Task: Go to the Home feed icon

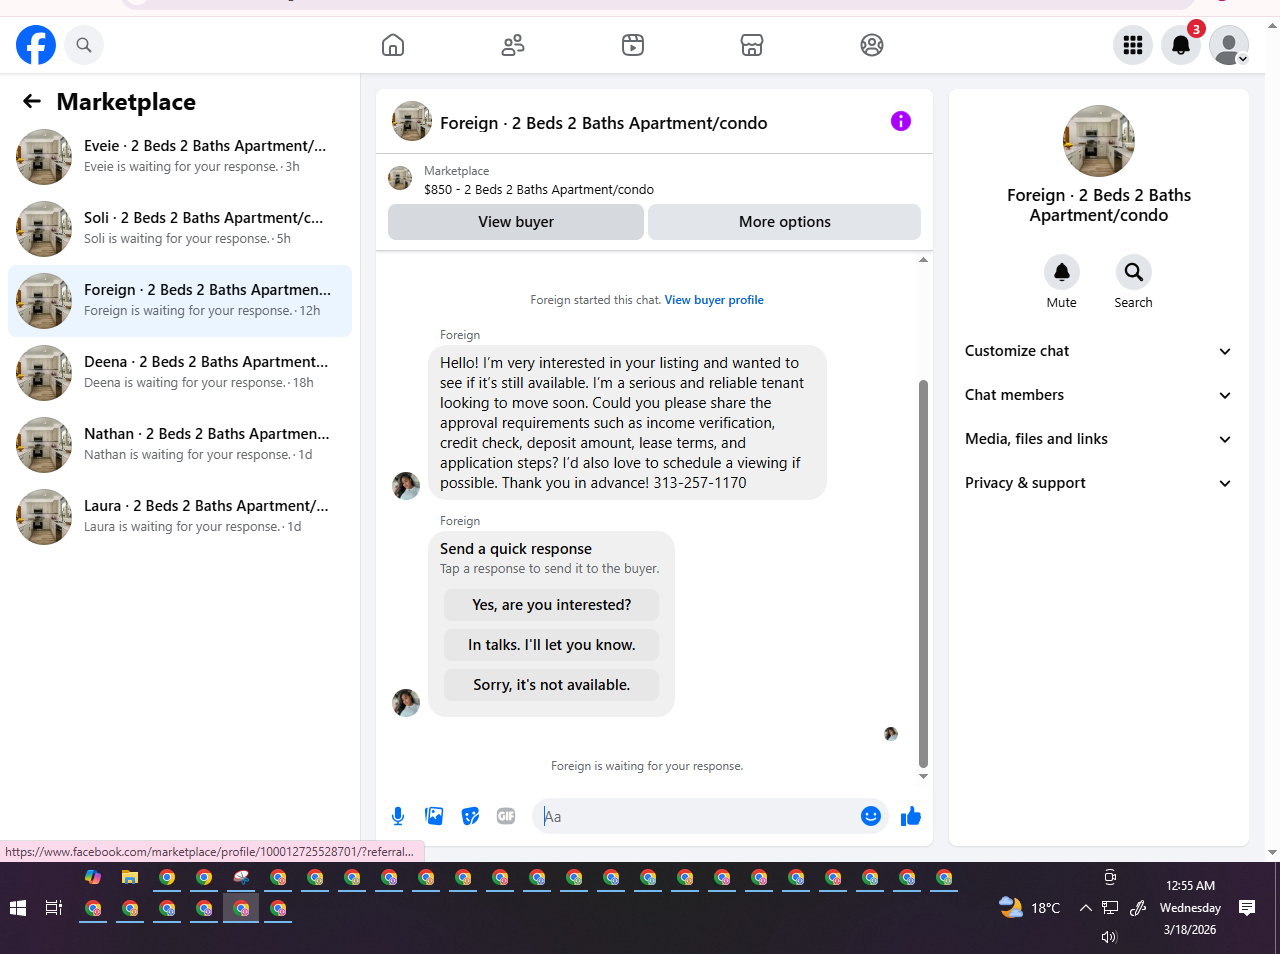Action: [x=393, y=45]
